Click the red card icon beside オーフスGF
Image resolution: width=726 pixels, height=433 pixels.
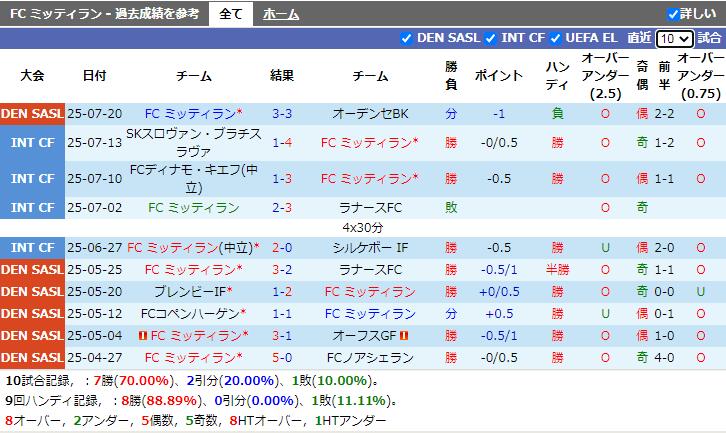click(x=404, y=335)
